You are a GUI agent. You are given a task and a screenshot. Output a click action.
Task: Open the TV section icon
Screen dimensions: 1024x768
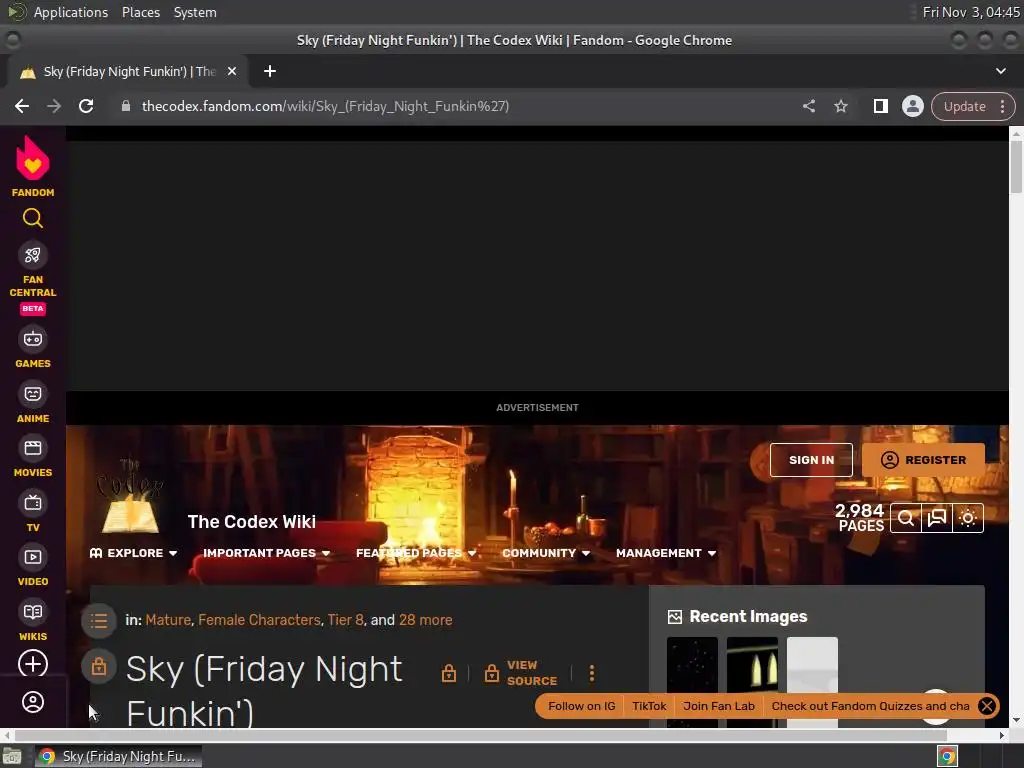click(33, 503)
